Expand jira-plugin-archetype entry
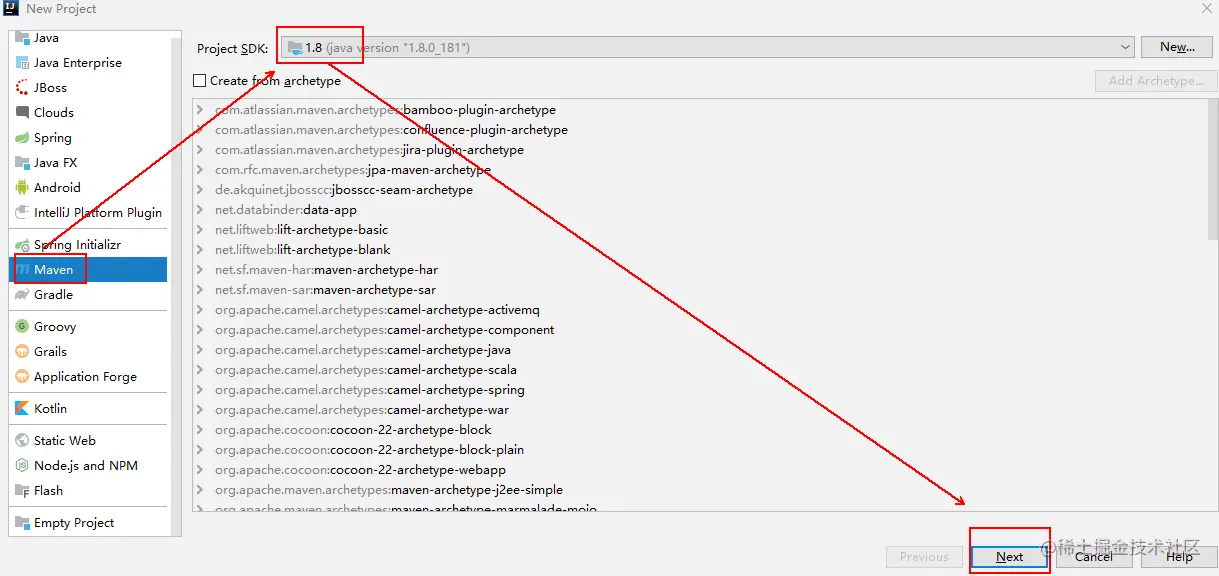 coord(201,150)
